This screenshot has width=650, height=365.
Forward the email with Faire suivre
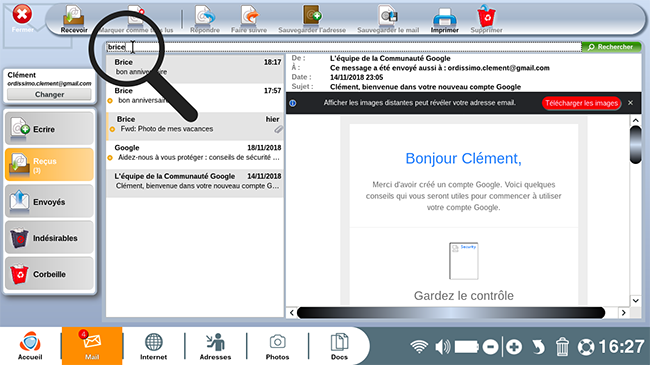pyautogui.click(x=249, y=19)
